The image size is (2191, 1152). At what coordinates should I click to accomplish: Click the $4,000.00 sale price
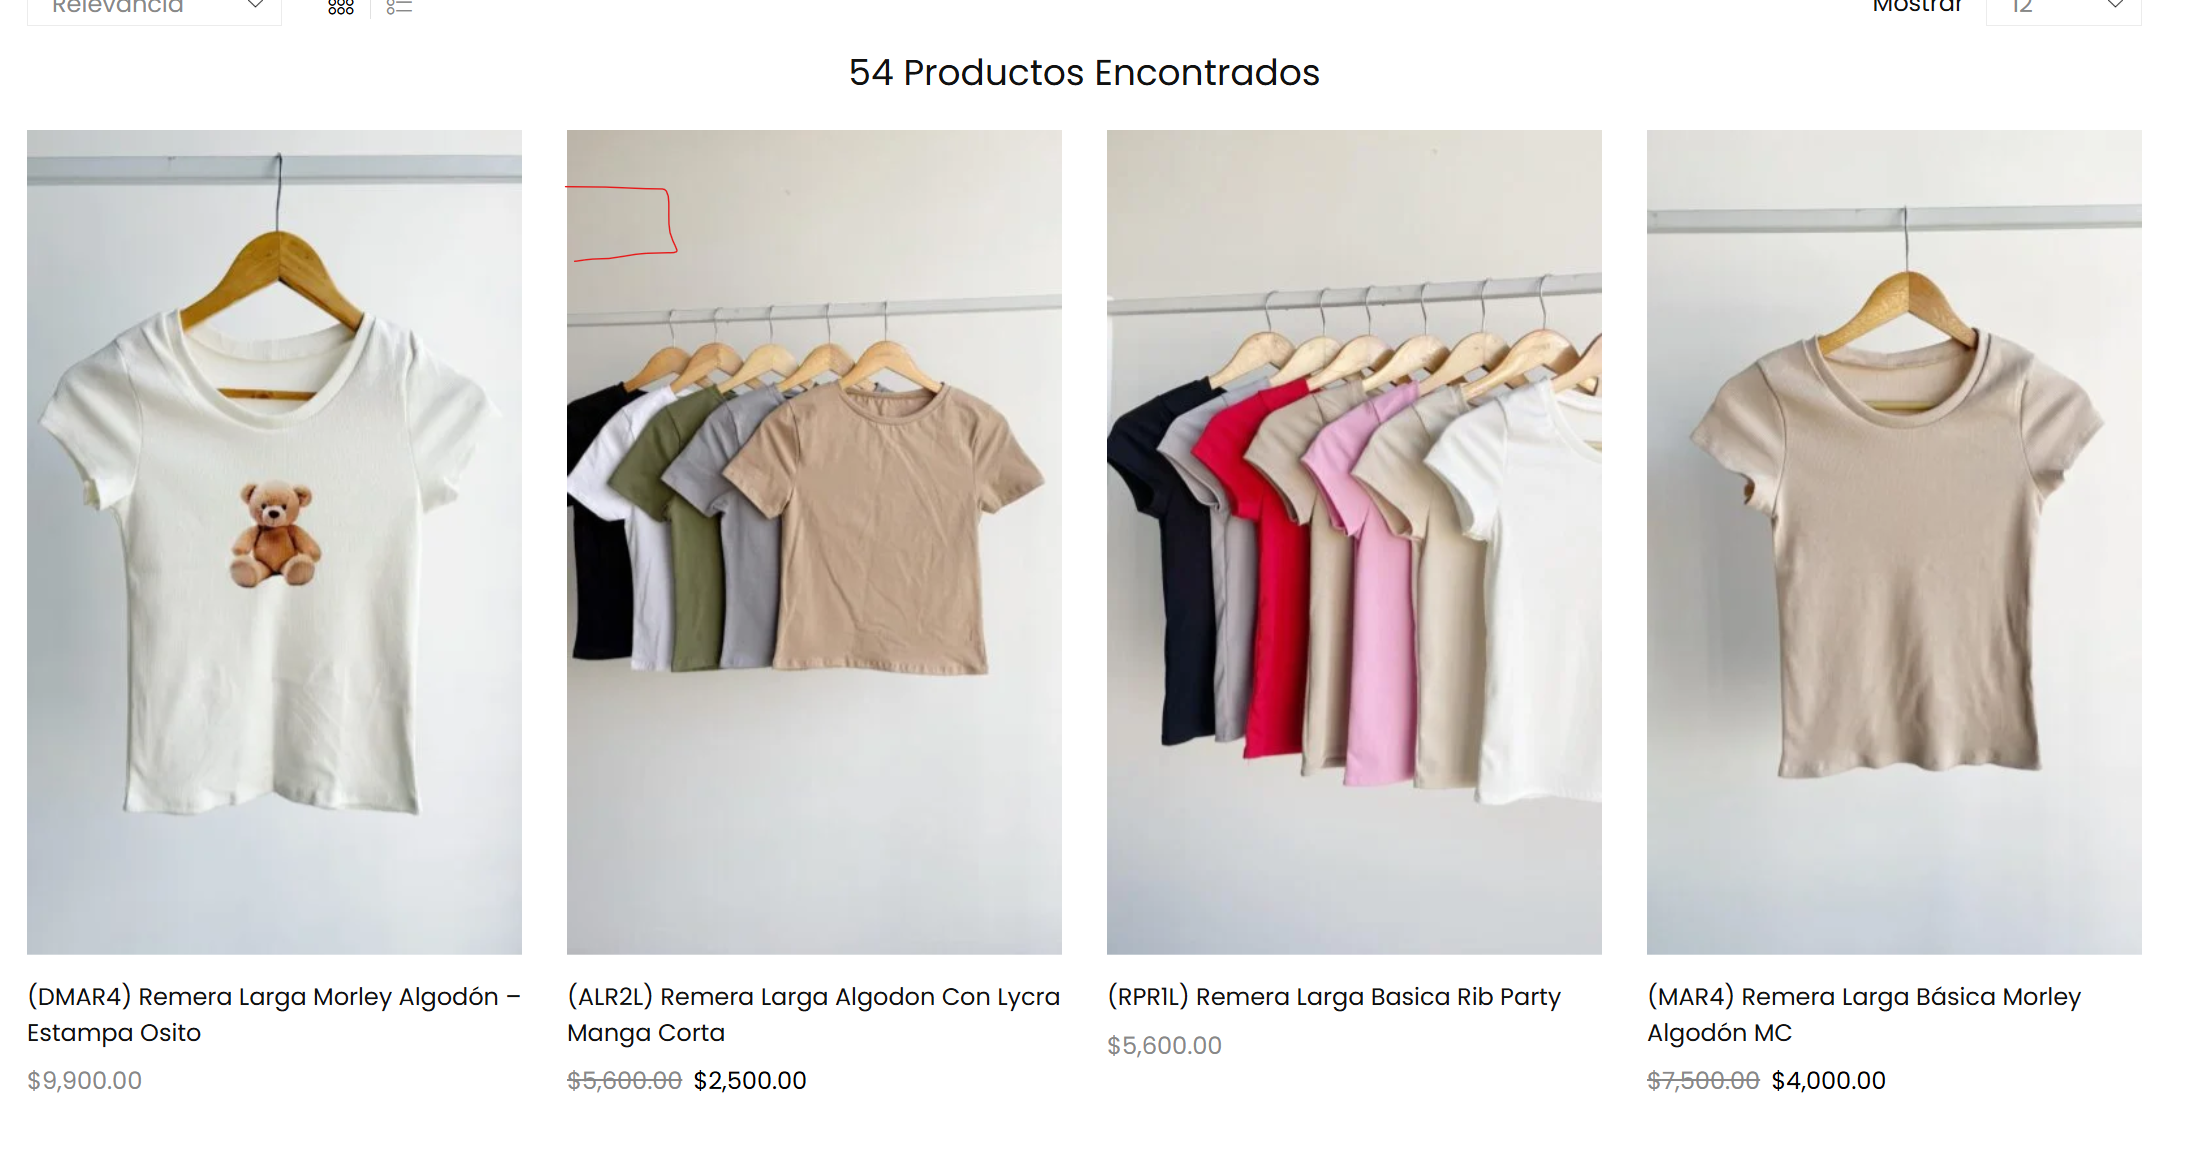pyautogui.click(x=1828, y=1080)
